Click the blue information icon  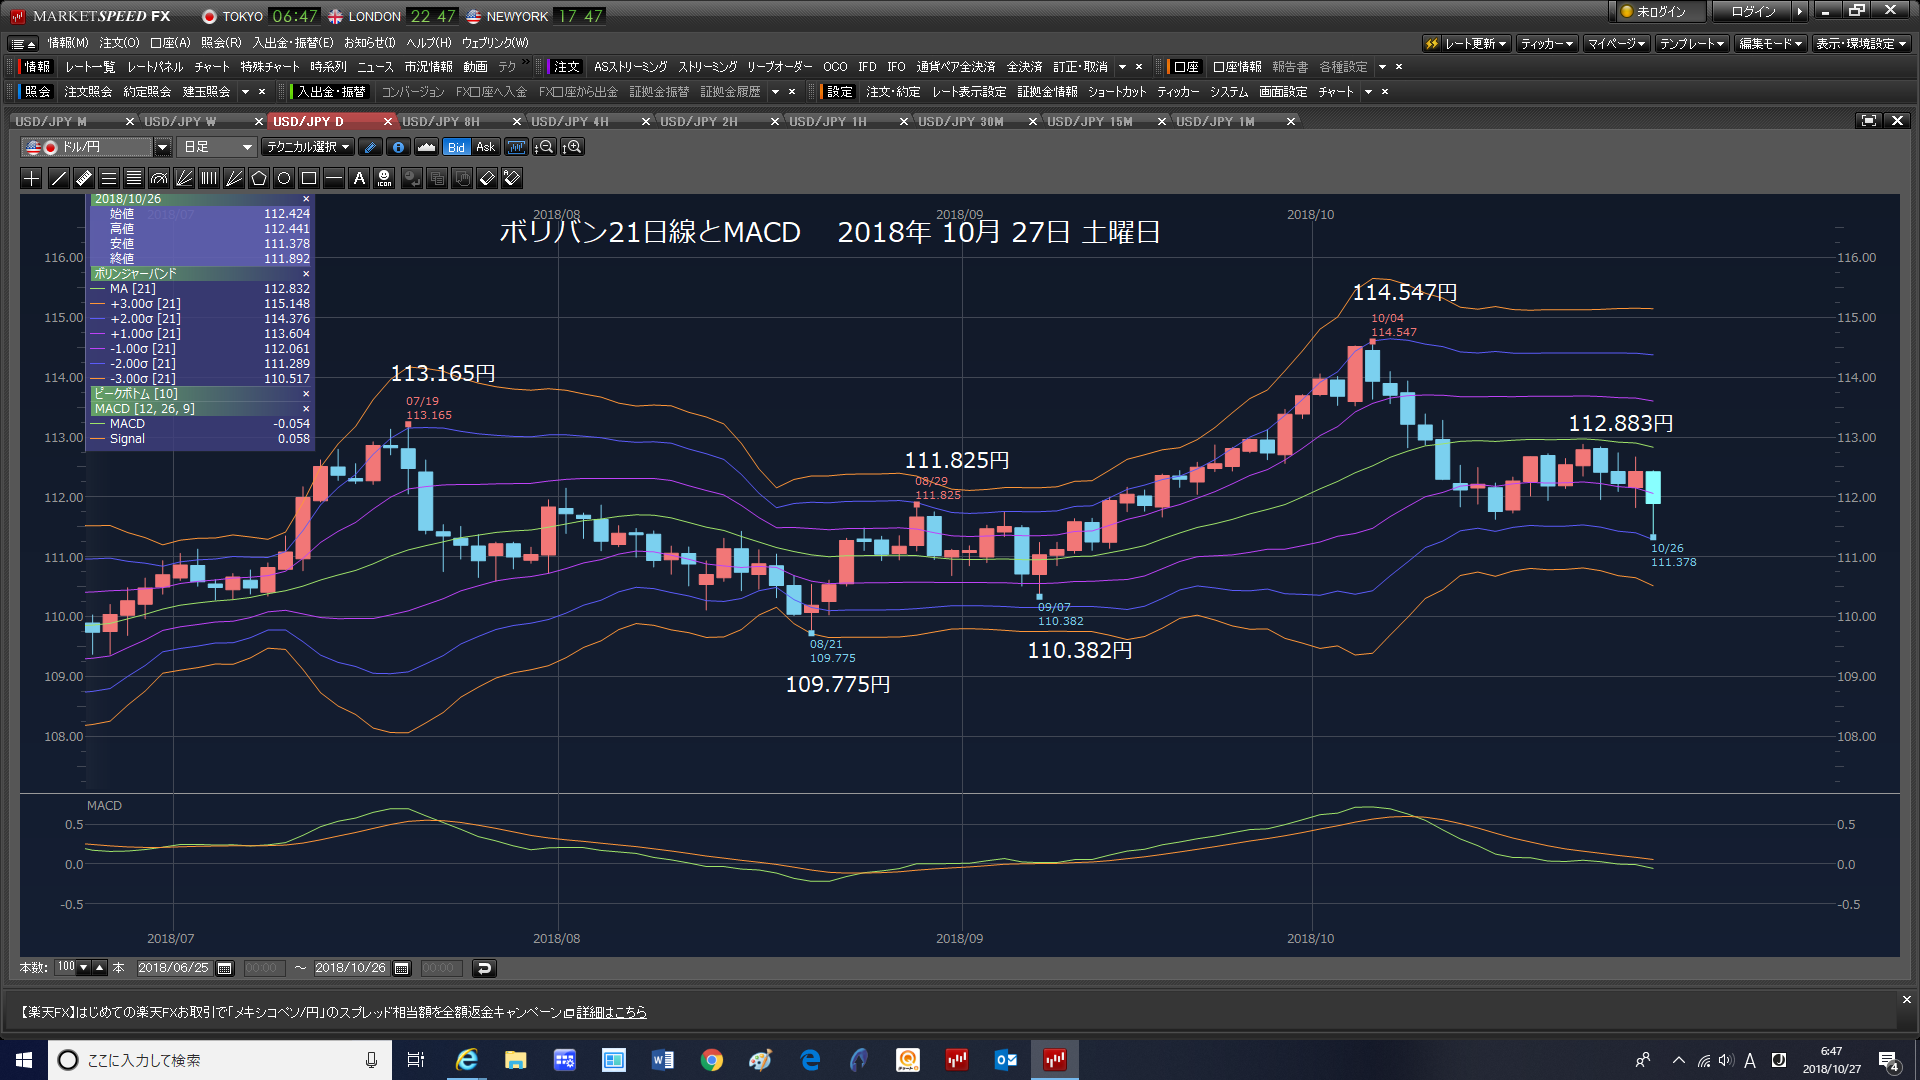[398, 147]
